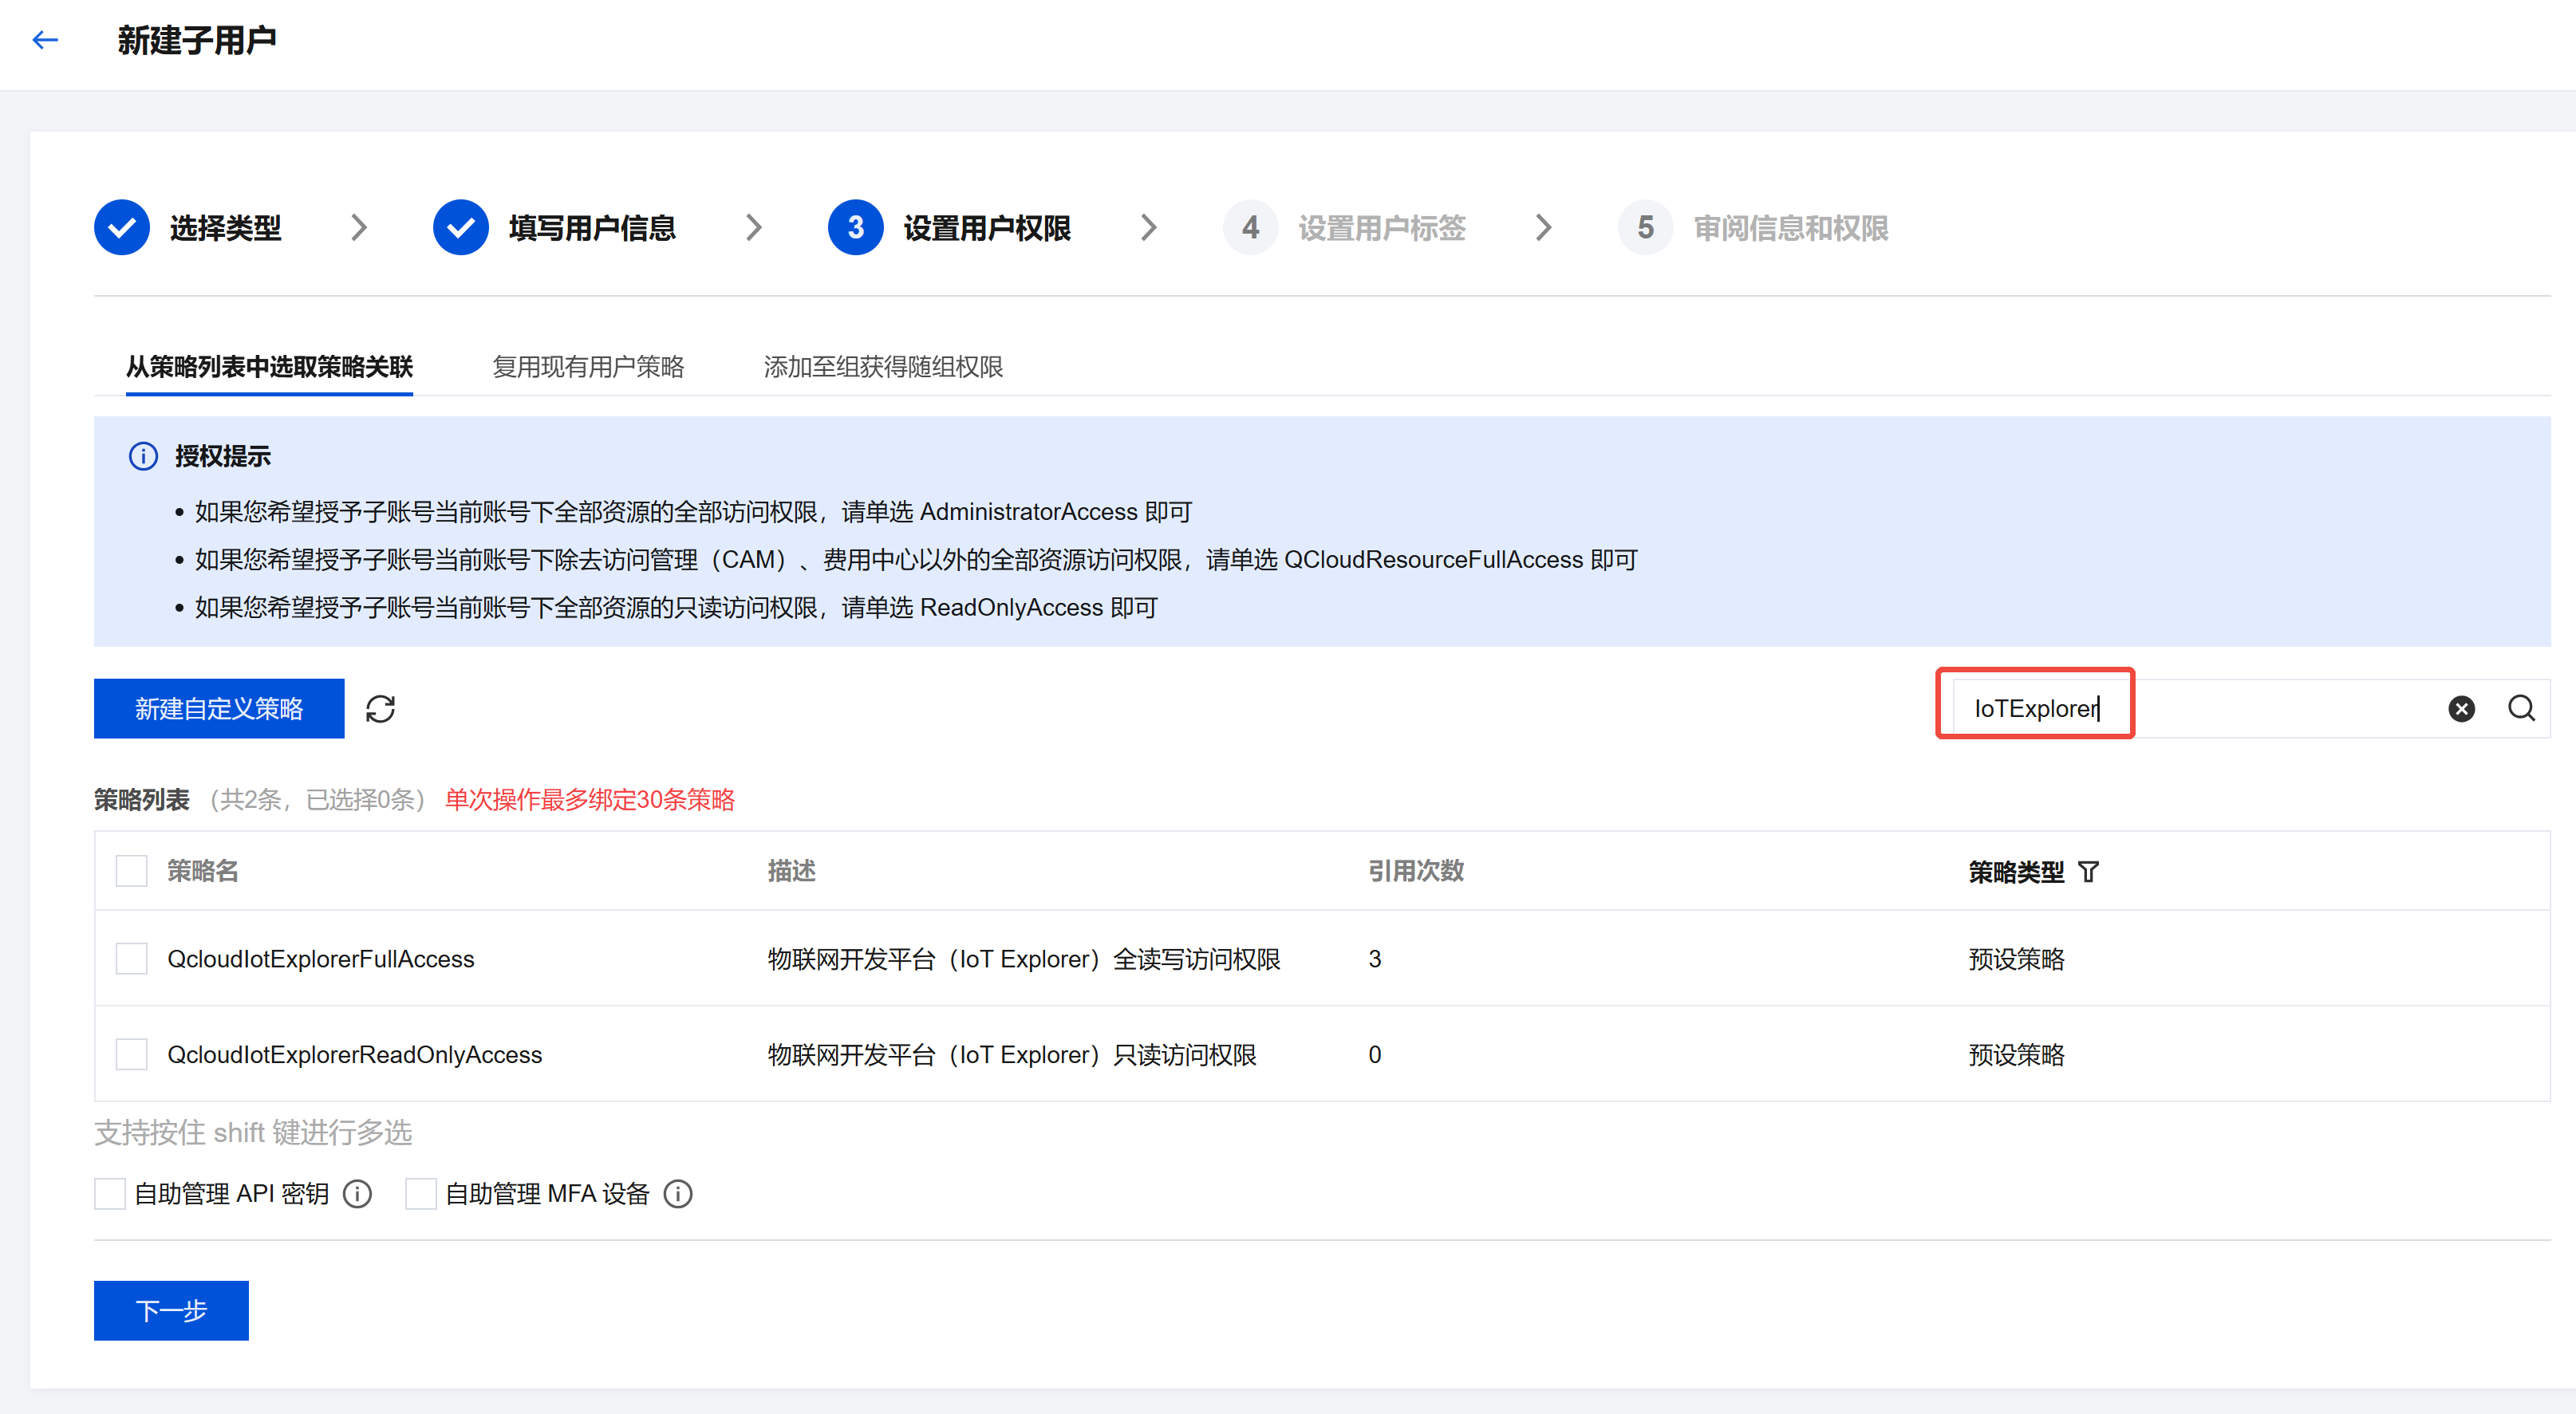Enable 自助管理 MFA 设备 checkbox
The image size is (2576, 1414).
pos(421,1194)
